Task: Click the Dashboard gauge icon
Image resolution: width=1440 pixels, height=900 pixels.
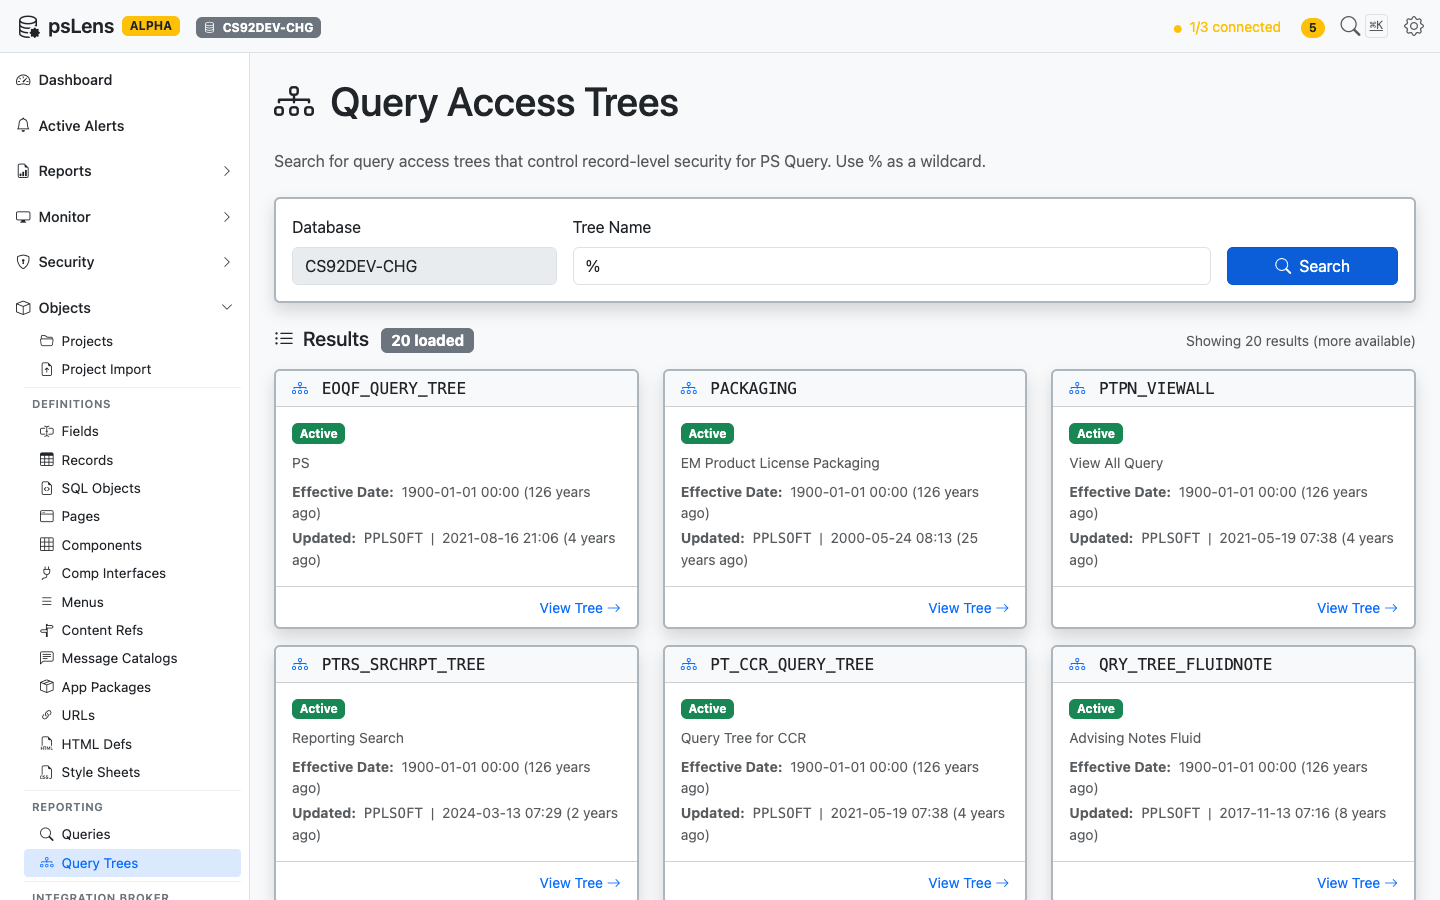Action: click(x=23, y=80)
